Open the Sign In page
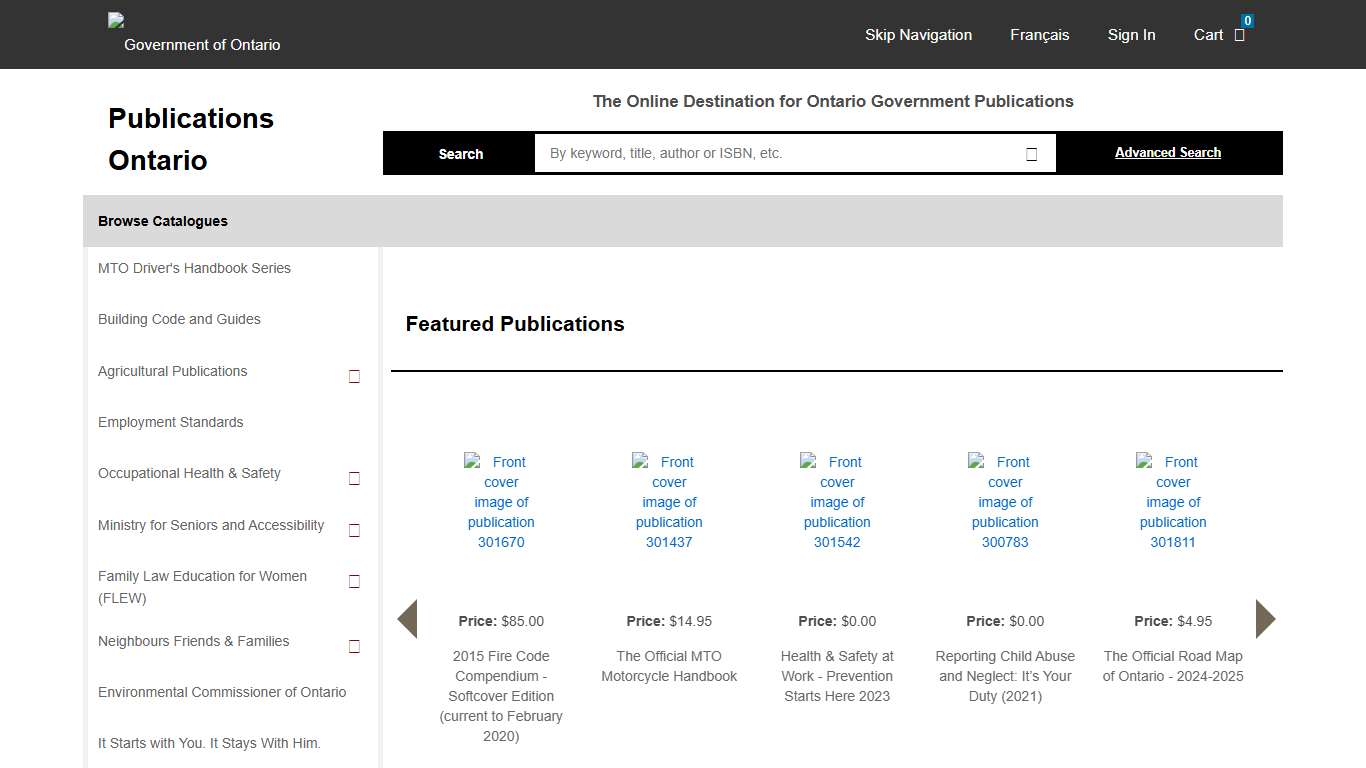 [x=1131, y=35]
